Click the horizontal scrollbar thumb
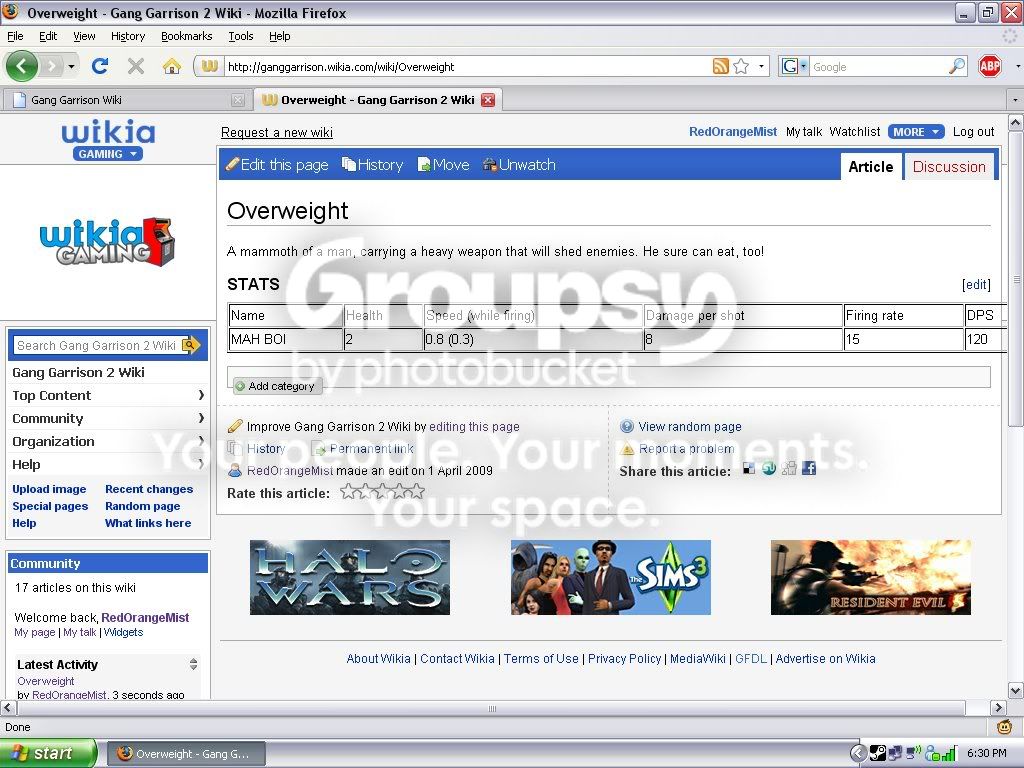The height and width of the screenshot is (768, 1024). (x=492, y=708)
